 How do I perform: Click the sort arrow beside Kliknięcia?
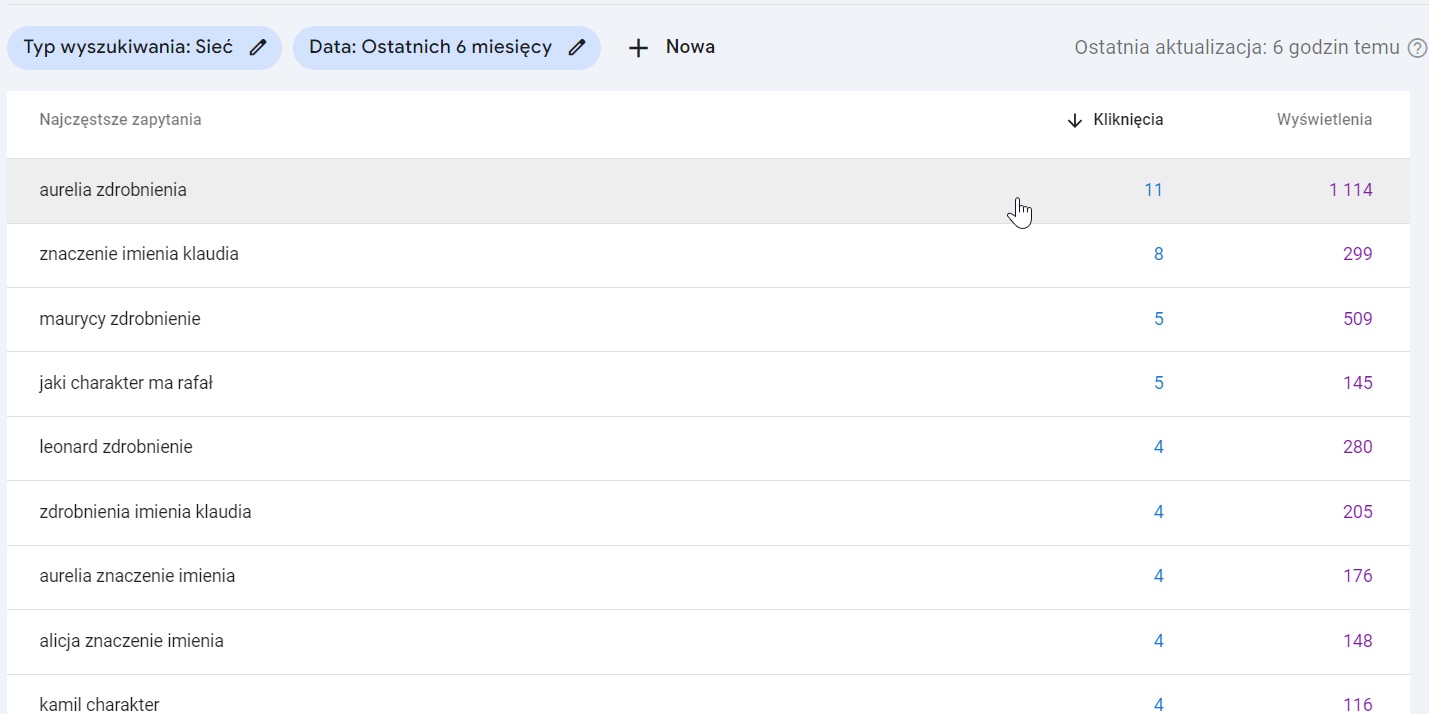click(1075, 120)
